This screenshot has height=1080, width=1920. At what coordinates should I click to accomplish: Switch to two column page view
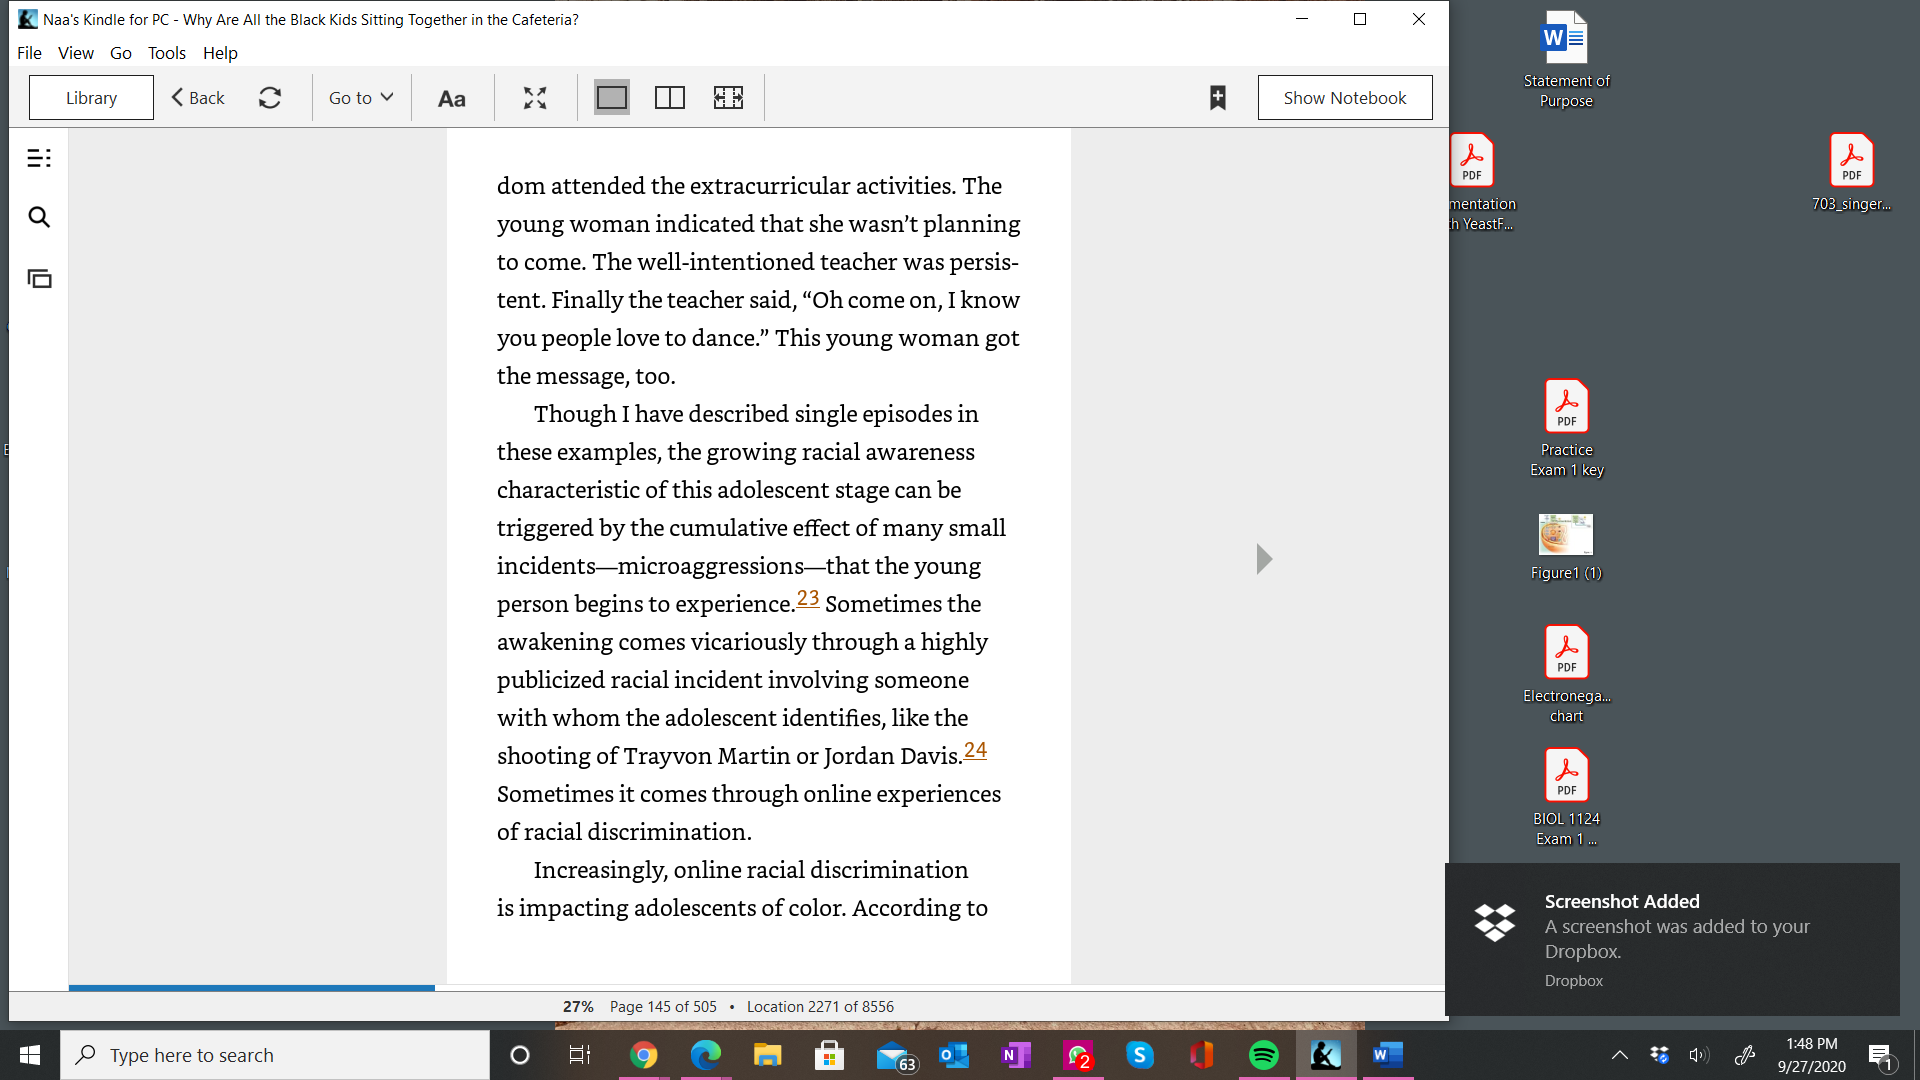tap(669, 98)
